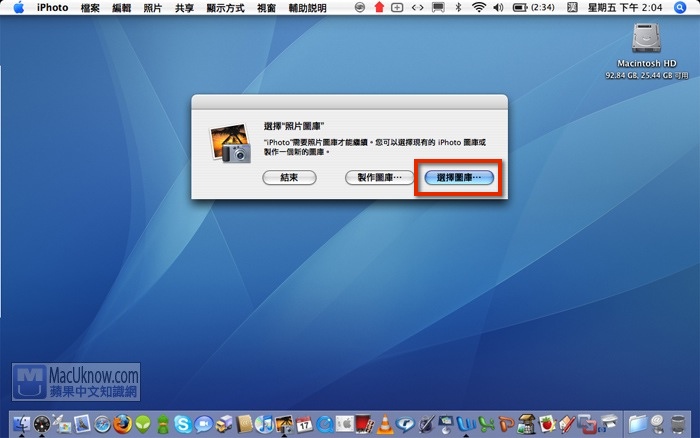The width and height of the screenshot is (700, 438).
Task: Open the 視窗 menu
Action: (267, 8)
